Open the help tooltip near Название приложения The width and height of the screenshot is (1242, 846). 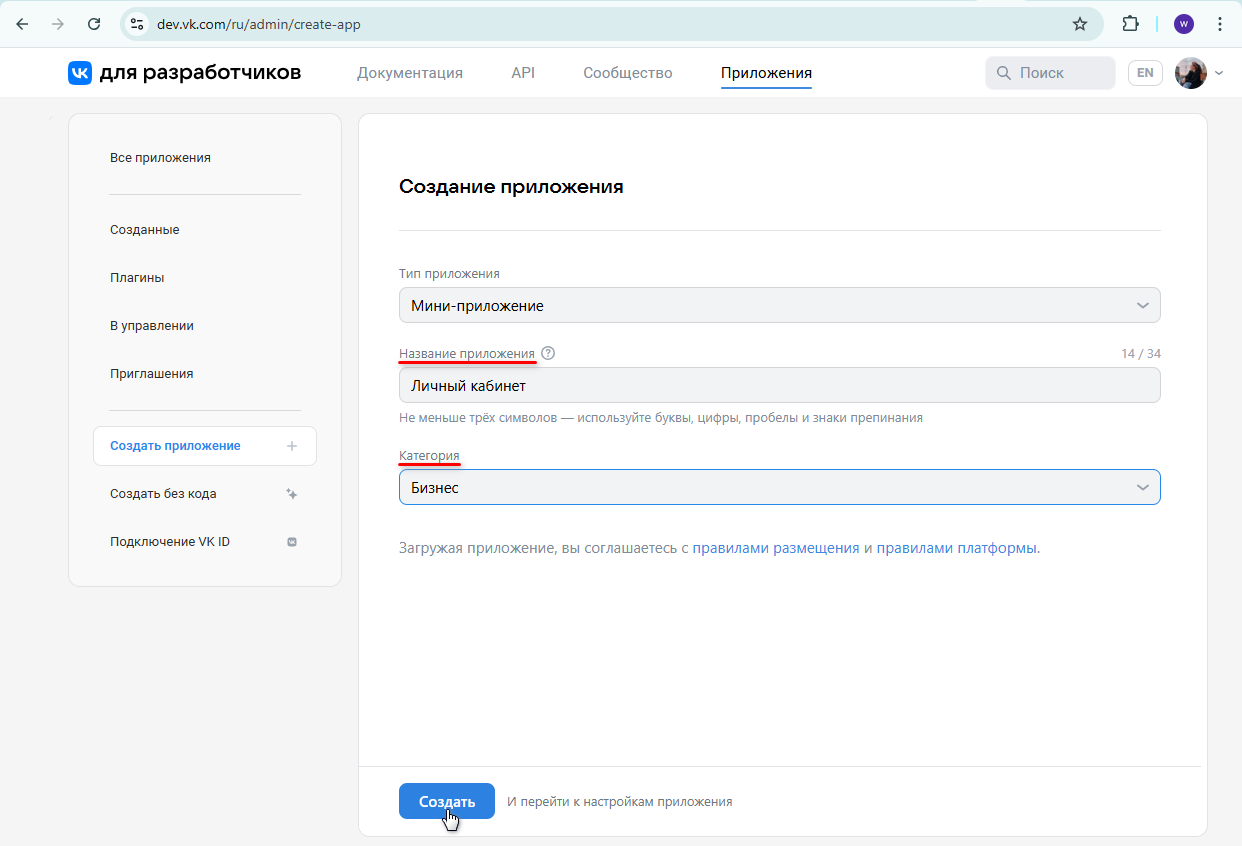[549, 352]
